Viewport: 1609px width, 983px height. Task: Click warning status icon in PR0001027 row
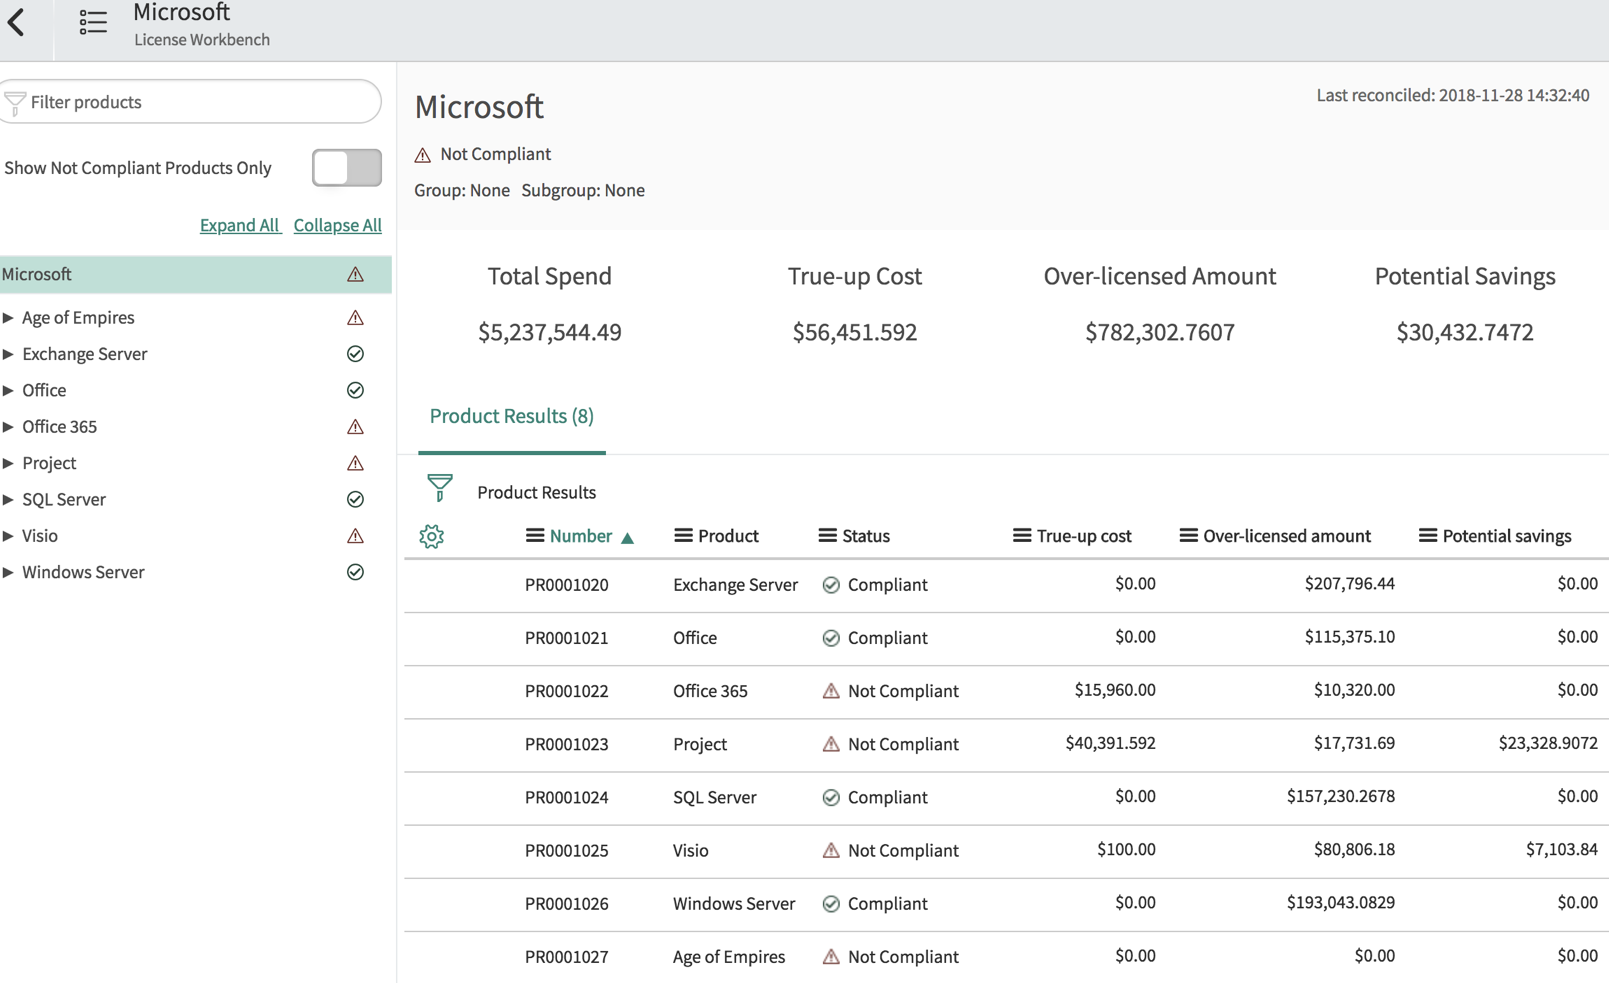pyautogui.click(x=831, y=957)
